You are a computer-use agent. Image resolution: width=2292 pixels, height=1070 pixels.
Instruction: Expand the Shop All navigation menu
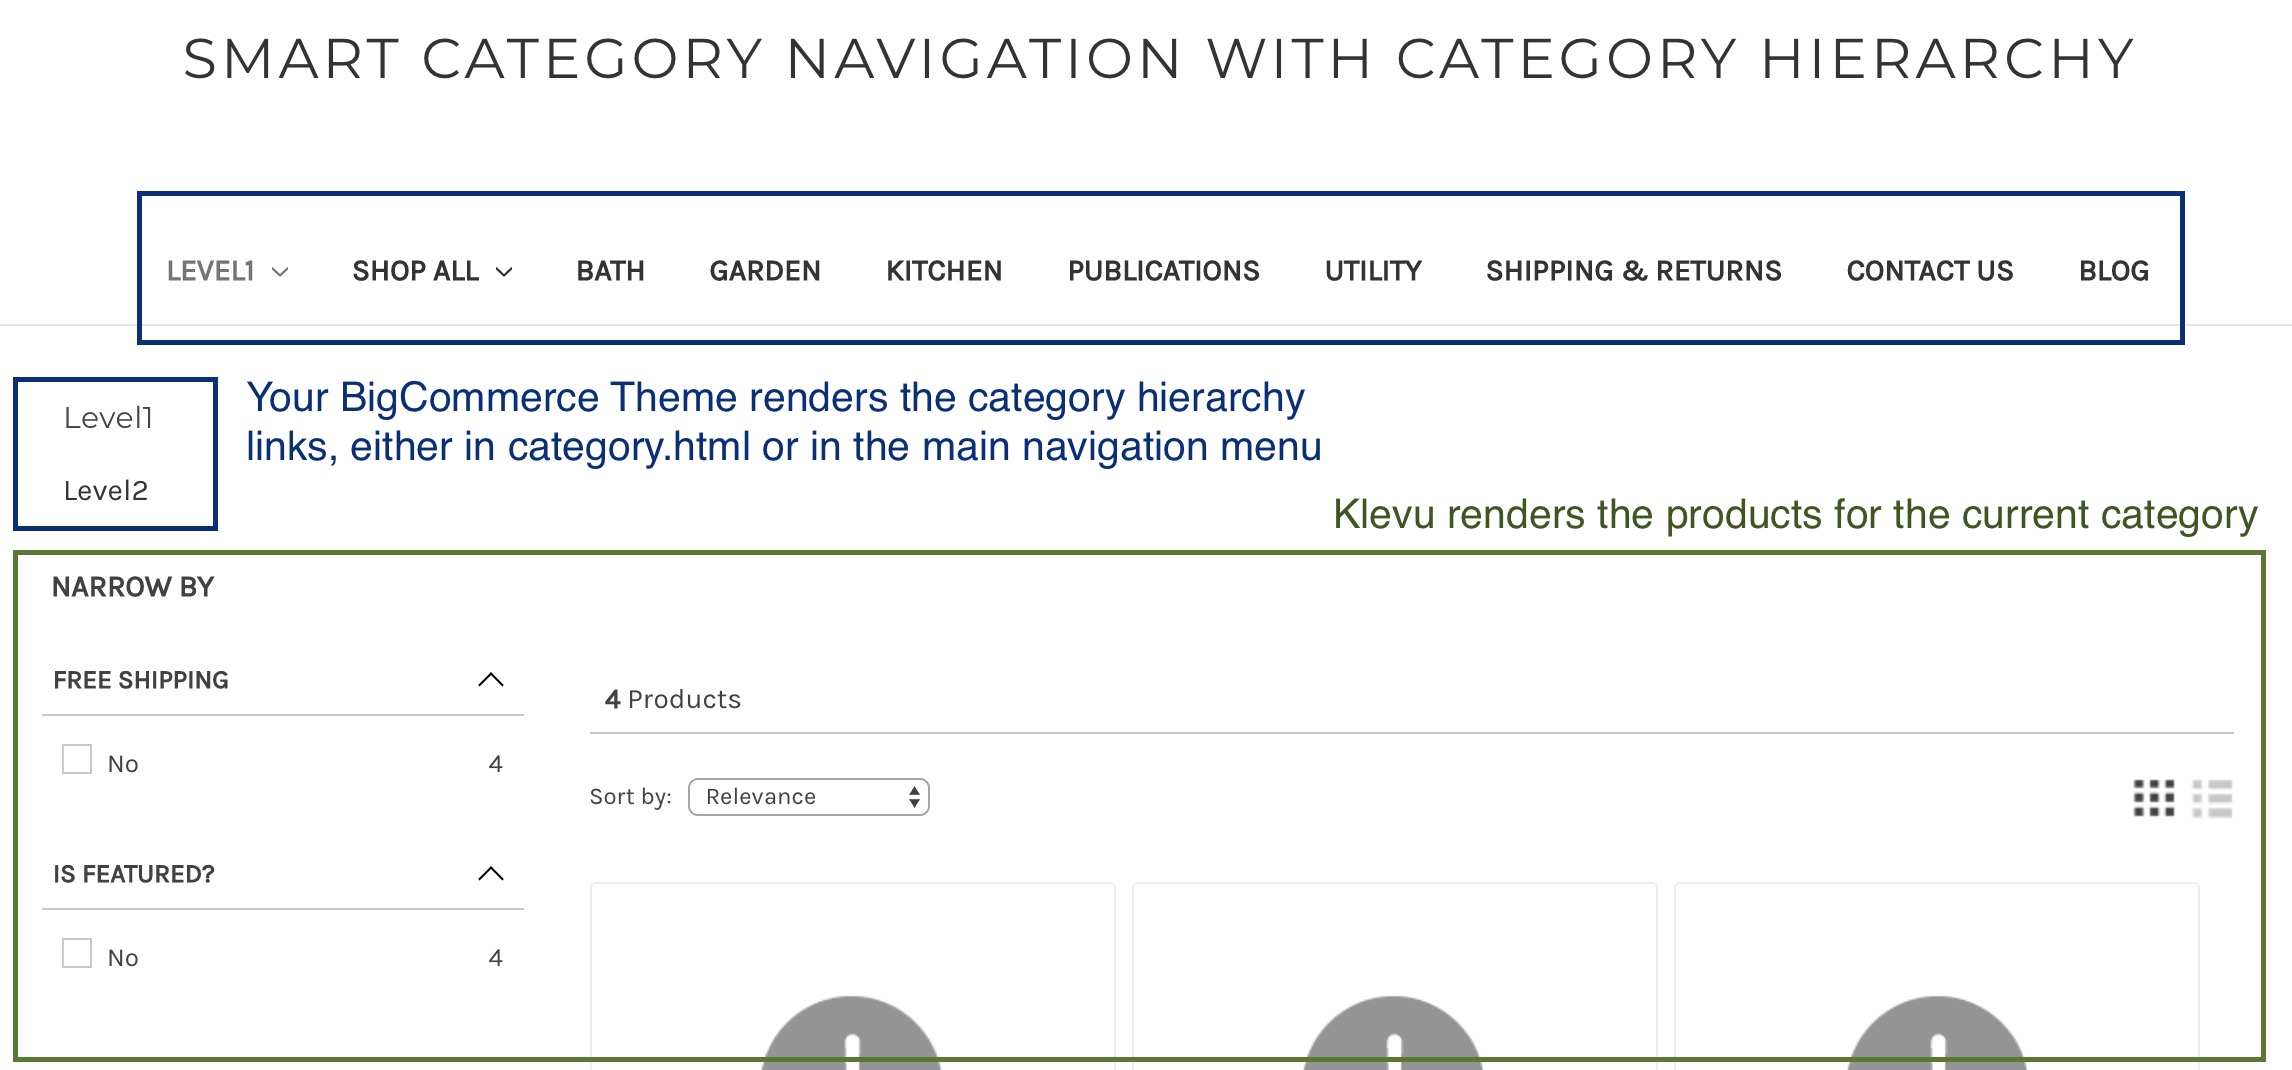432,271
